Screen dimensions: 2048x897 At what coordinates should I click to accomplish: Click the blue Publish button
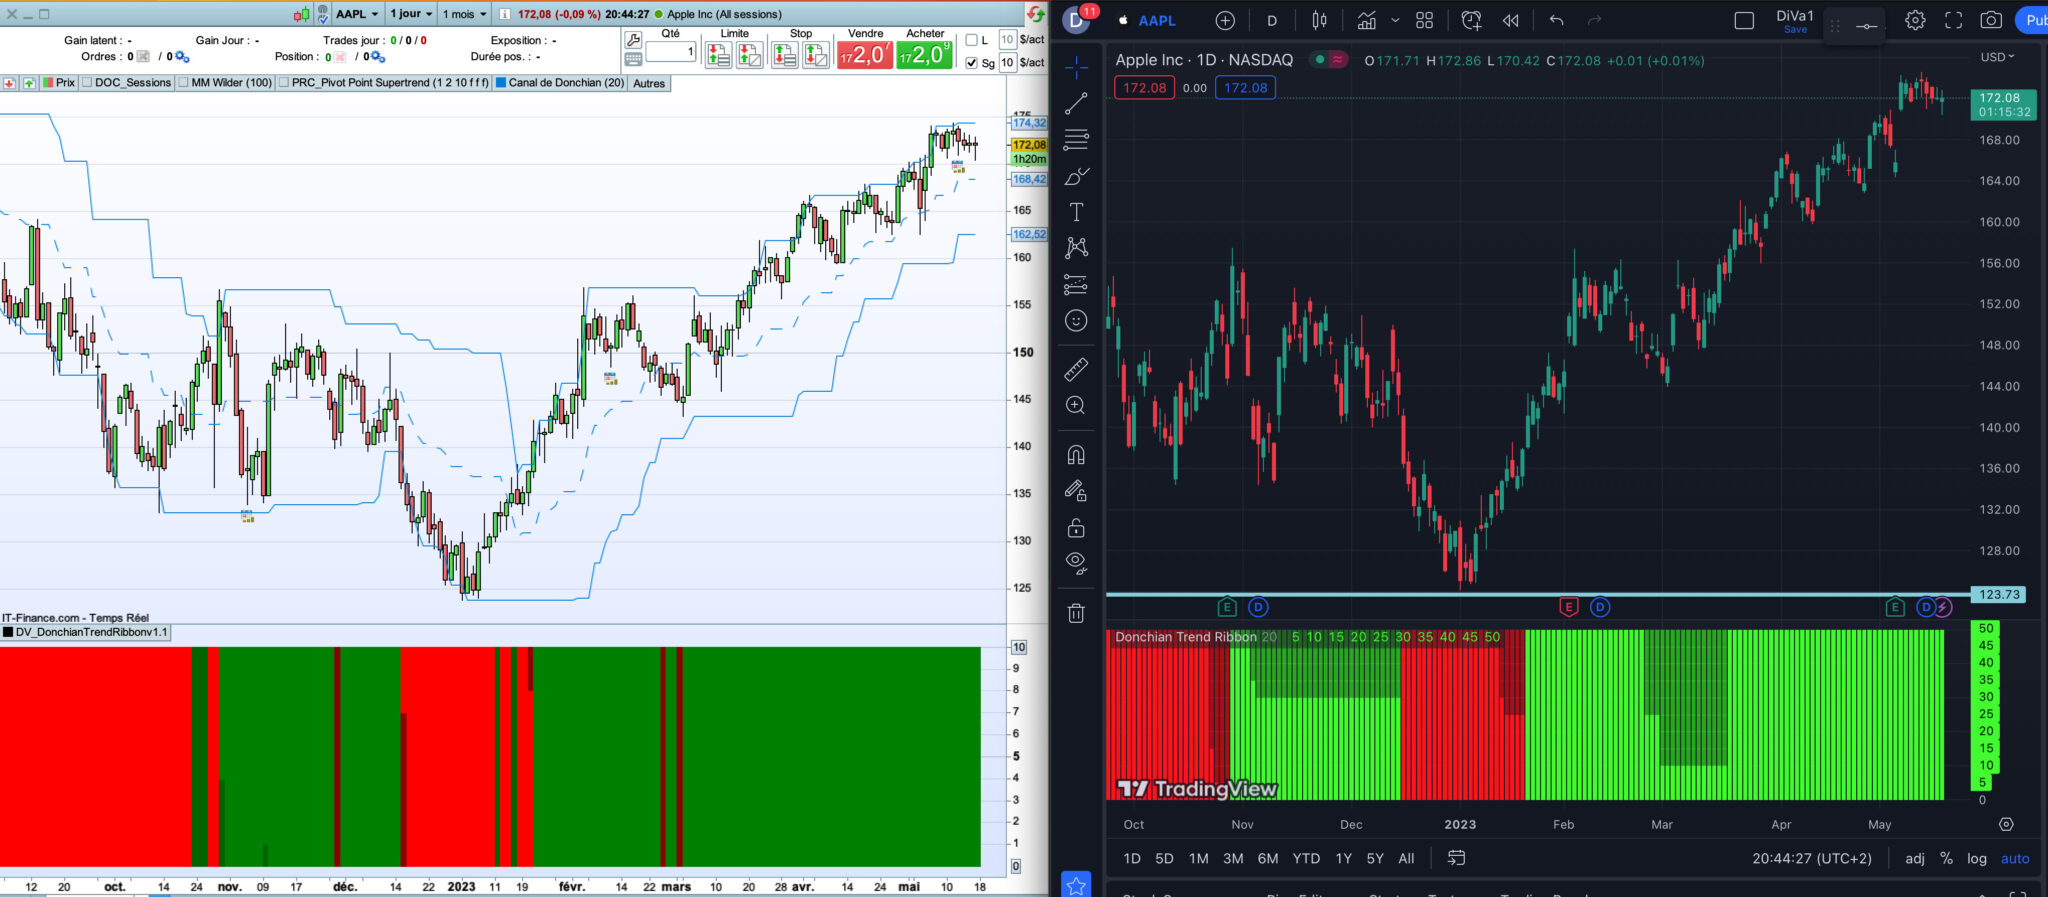click(x=2031, y=20)
